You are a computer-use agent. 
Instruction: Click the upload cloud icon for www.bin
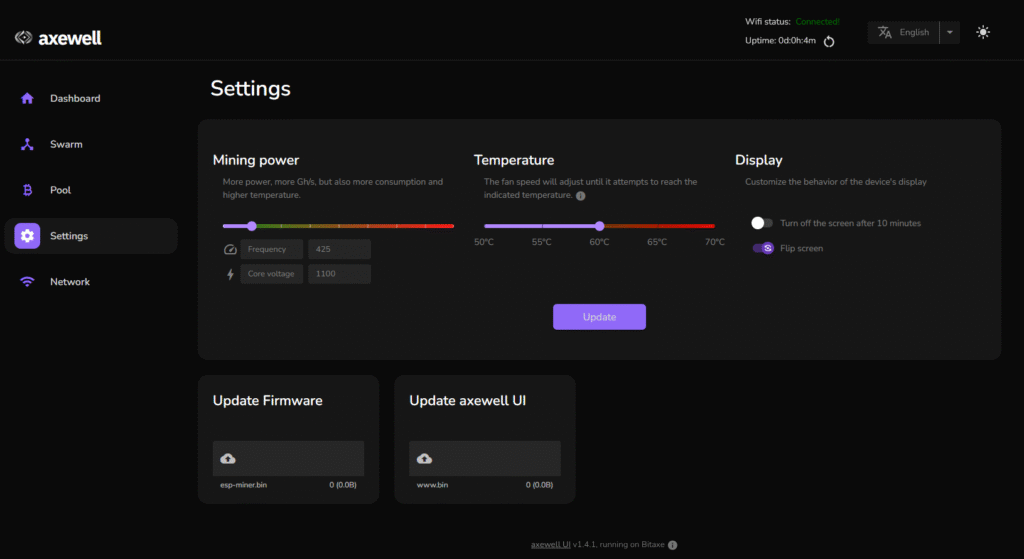[424, 458]
